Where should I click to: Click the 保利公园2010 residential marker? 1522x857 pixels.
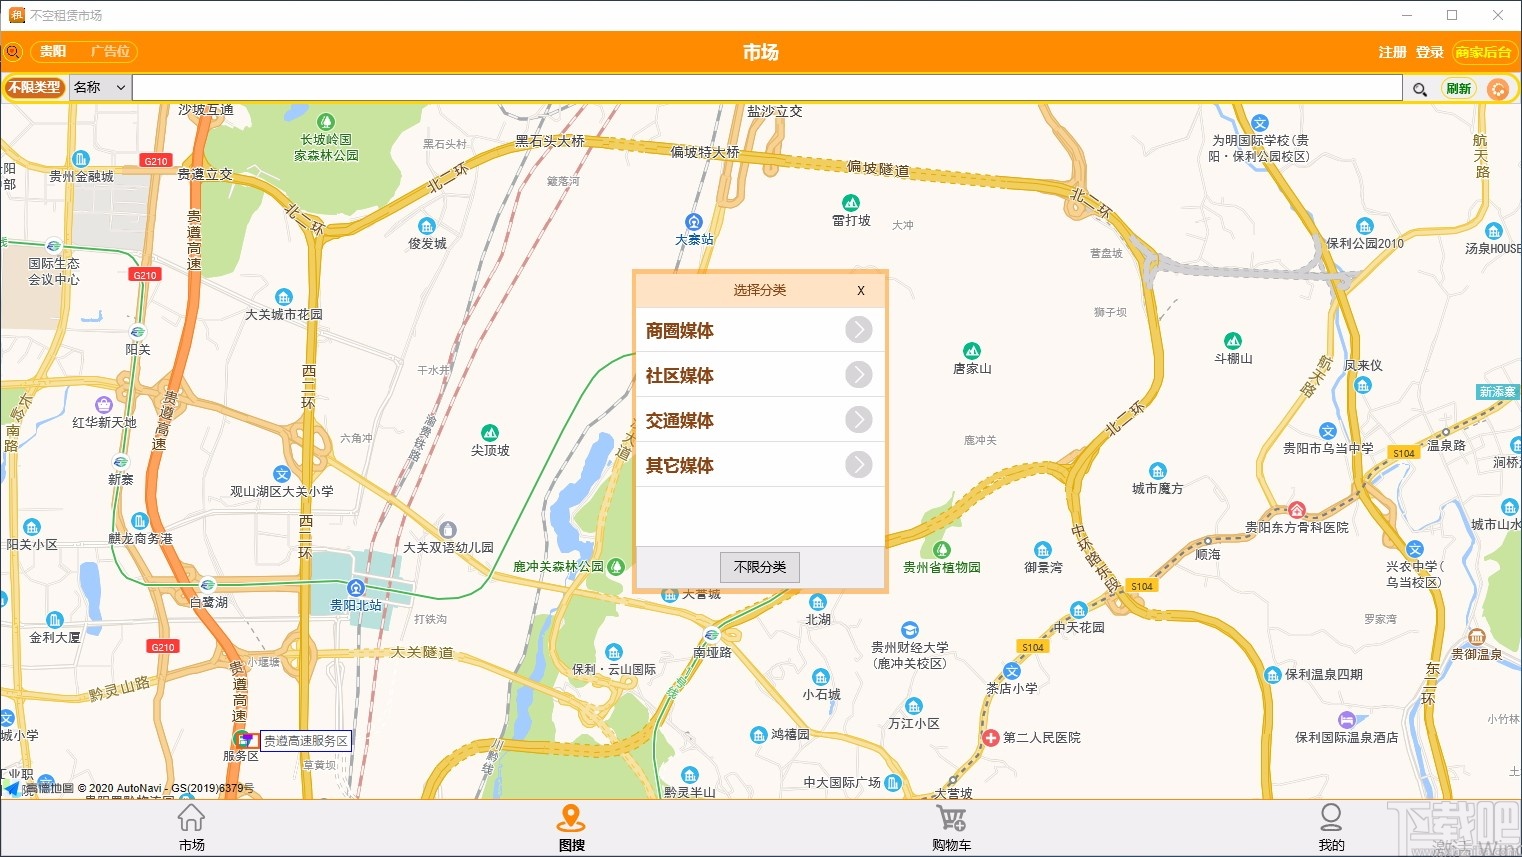click(1365, 226)
